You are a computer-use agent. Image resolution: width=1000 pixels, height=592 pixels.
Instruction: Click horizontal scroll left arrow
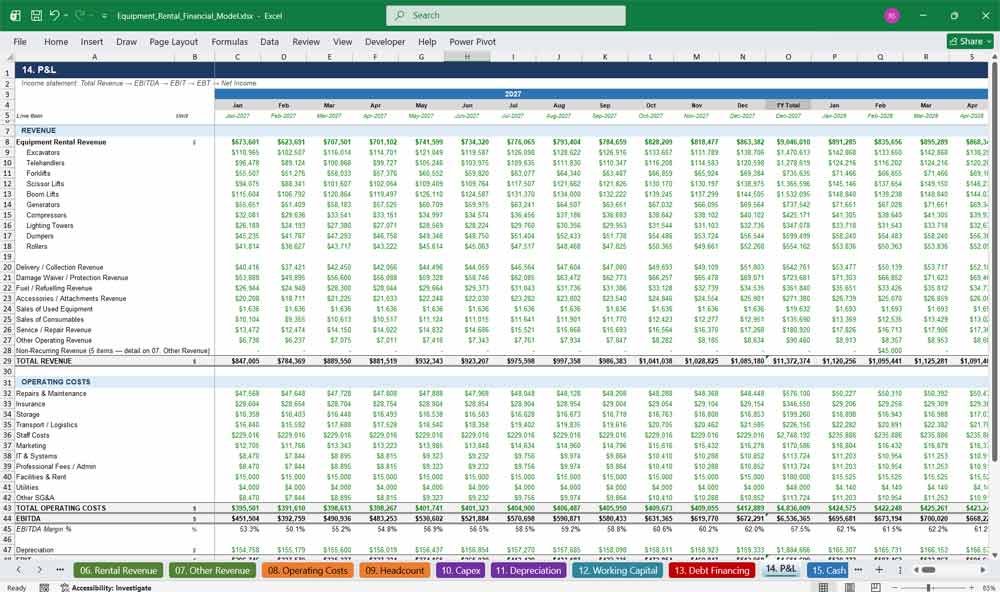[916, 570]
